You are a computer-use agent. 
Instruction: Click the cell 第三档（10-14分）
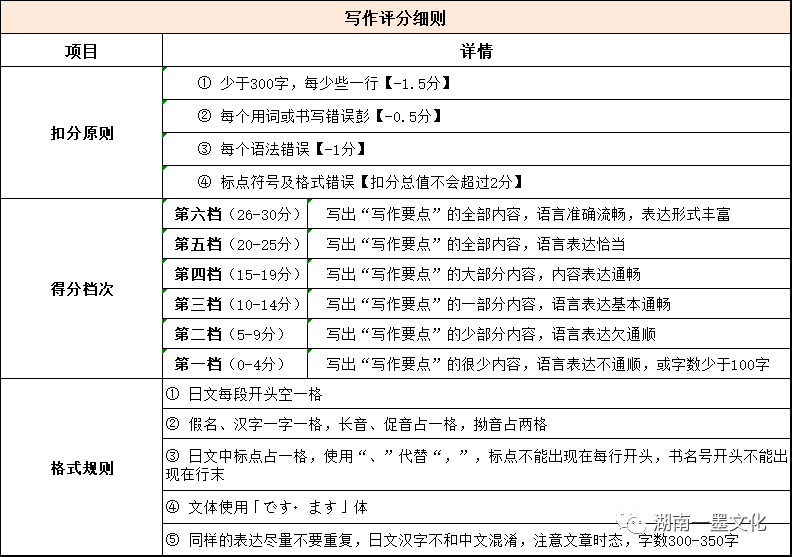pos(235,303)
